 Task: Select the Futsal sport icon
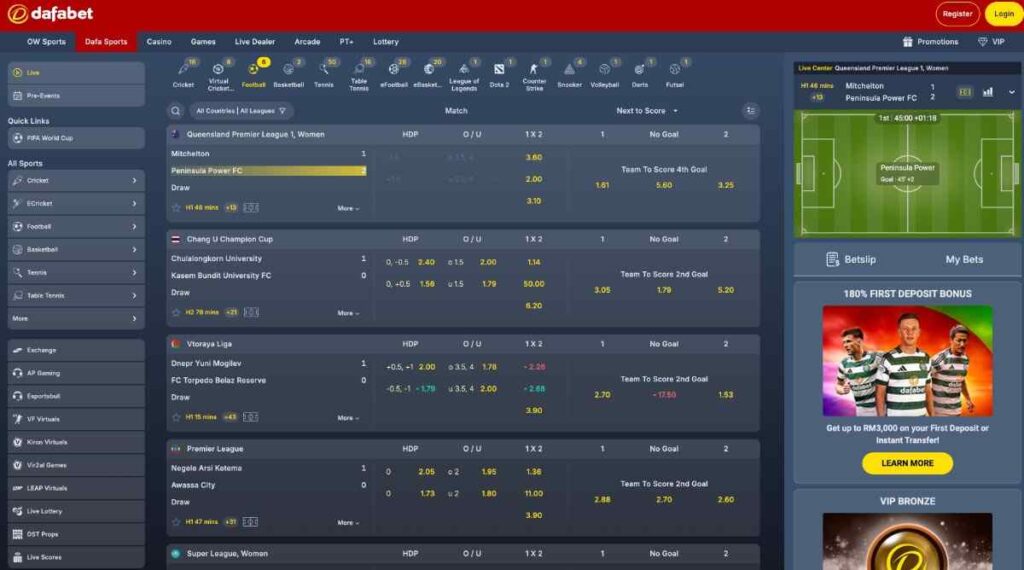(675, 74)
